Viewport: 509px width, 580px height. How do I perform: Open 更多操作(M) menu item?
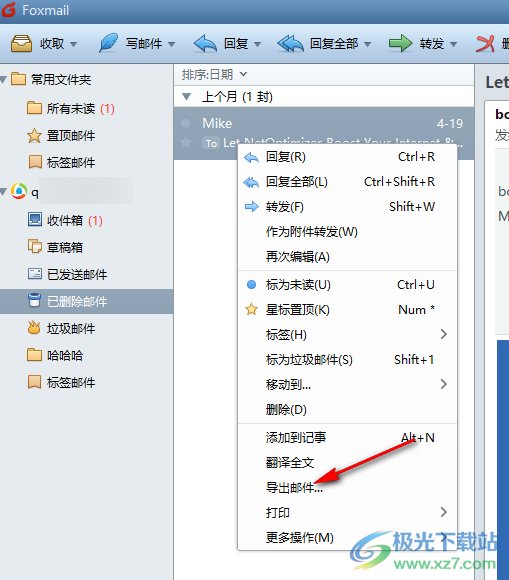348,537
